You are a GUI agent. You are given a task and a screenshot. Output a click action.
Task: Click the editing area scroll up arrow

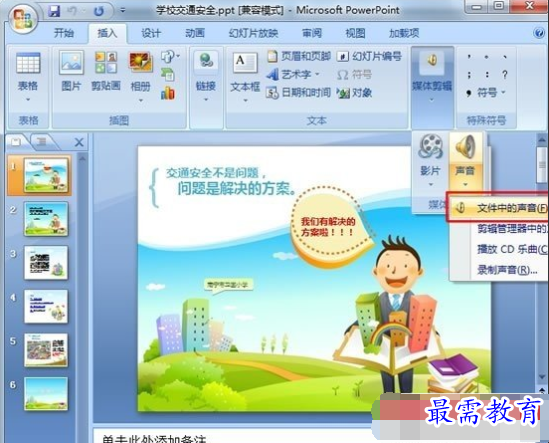[x=541, y=140]
